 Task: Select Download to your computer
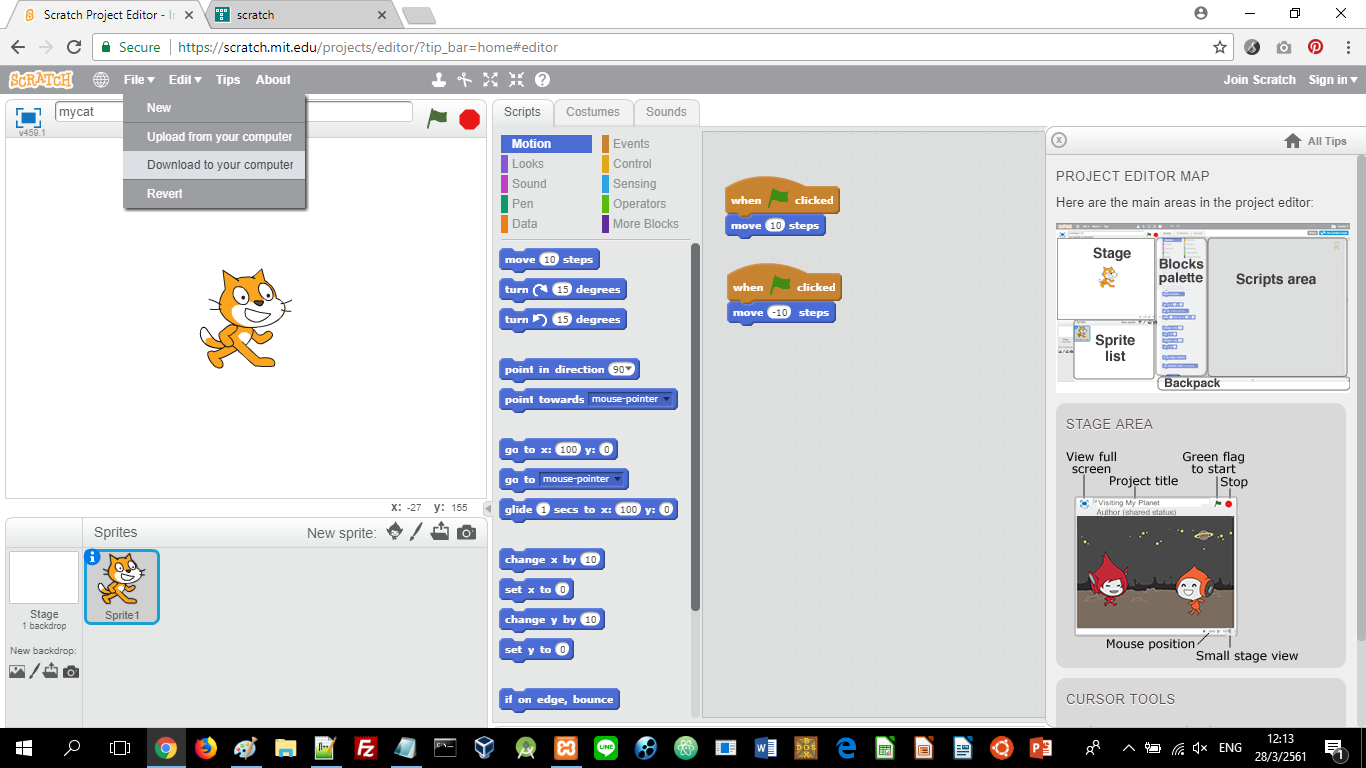tap(214, 165)
